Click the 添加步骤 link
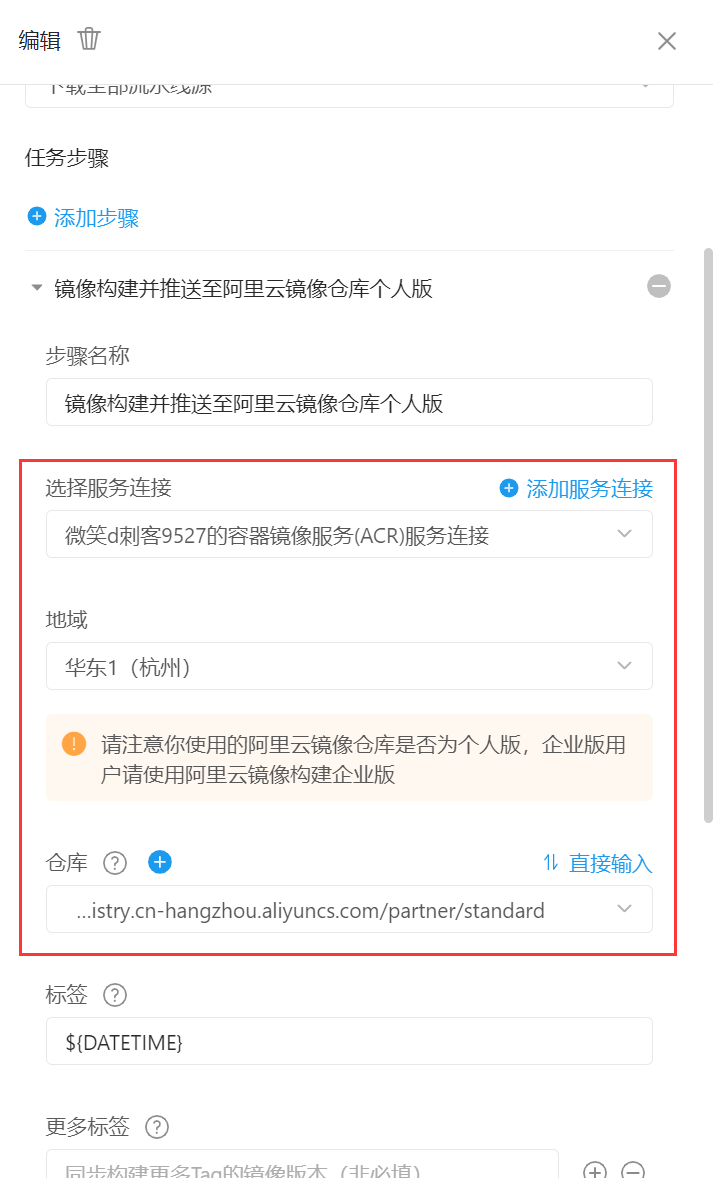 (x=96, y=218)
